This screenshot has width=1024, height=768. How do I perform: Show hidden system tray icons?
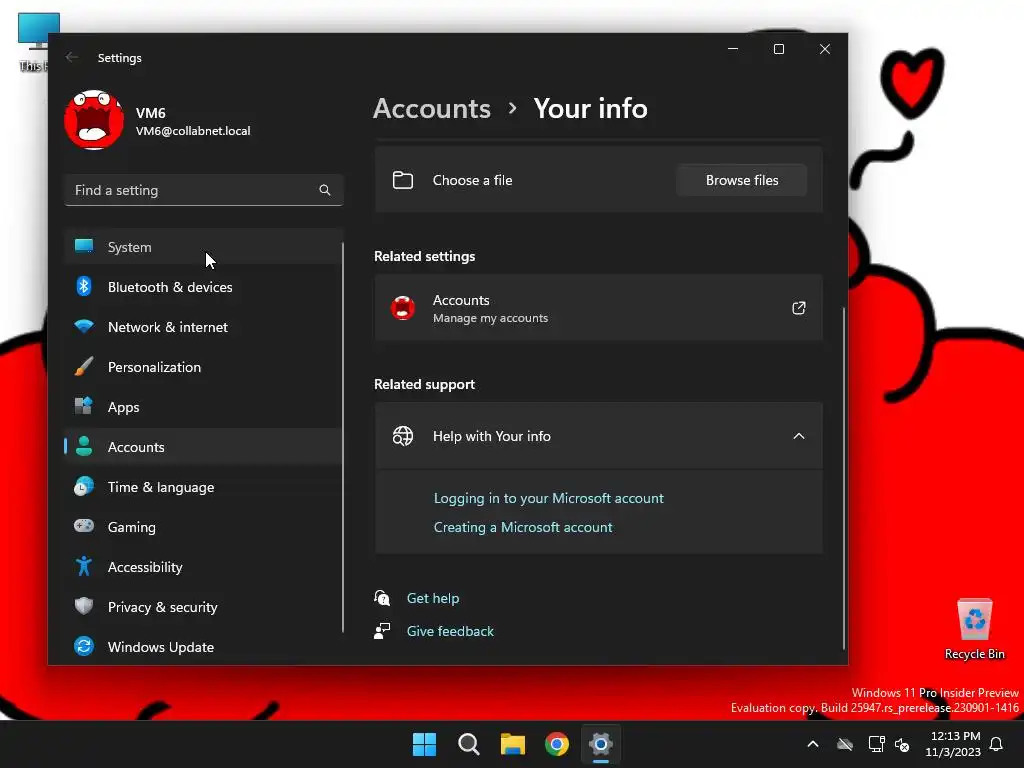click(x=813, y=744)
